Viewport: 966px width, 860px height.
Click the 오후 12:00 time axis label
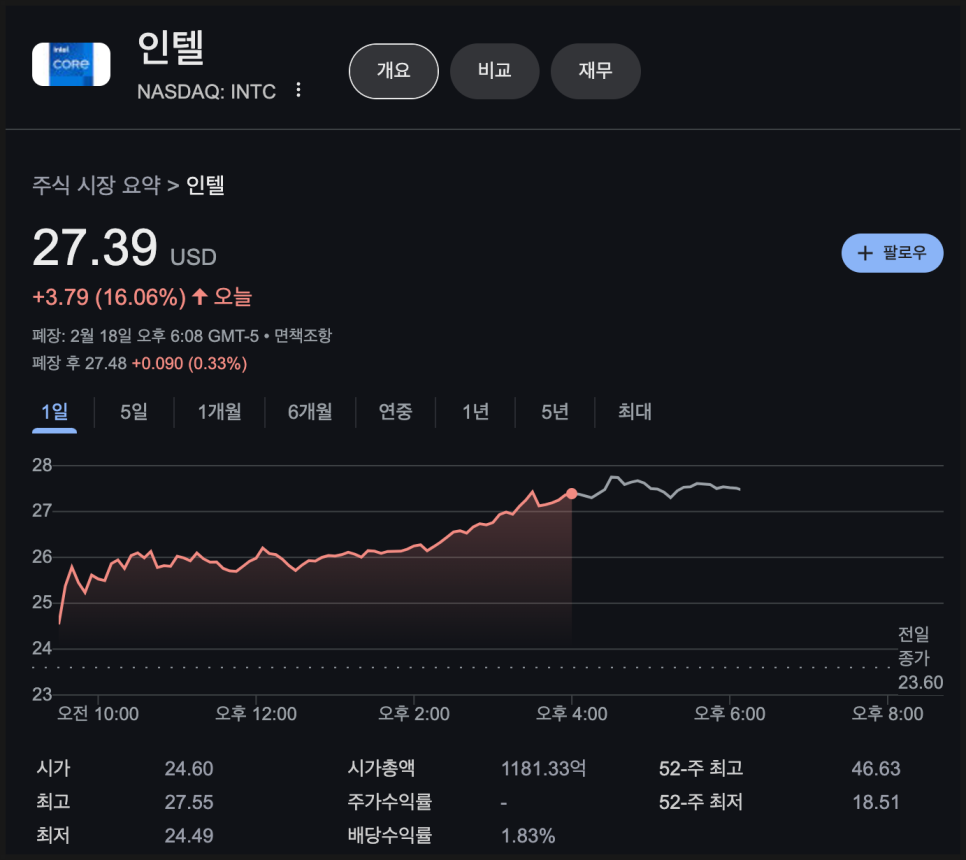[x=256, y=714]
